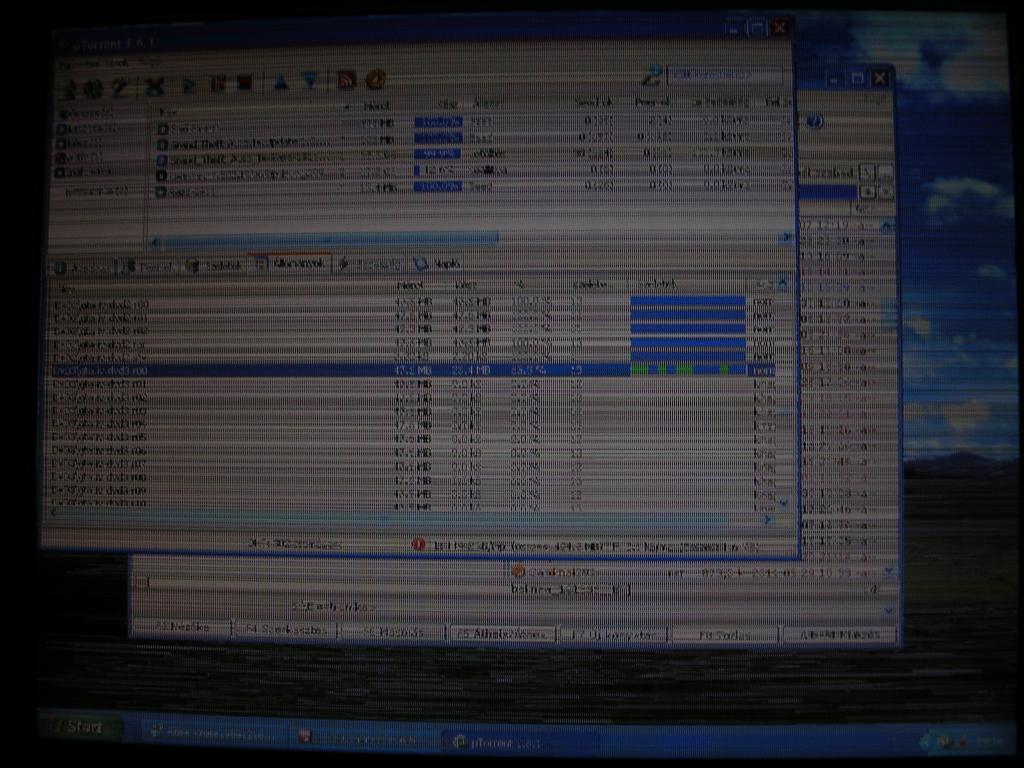Click the blue help icon in Total Commander
Screen dimensions: 1024x768
[814, 122]
